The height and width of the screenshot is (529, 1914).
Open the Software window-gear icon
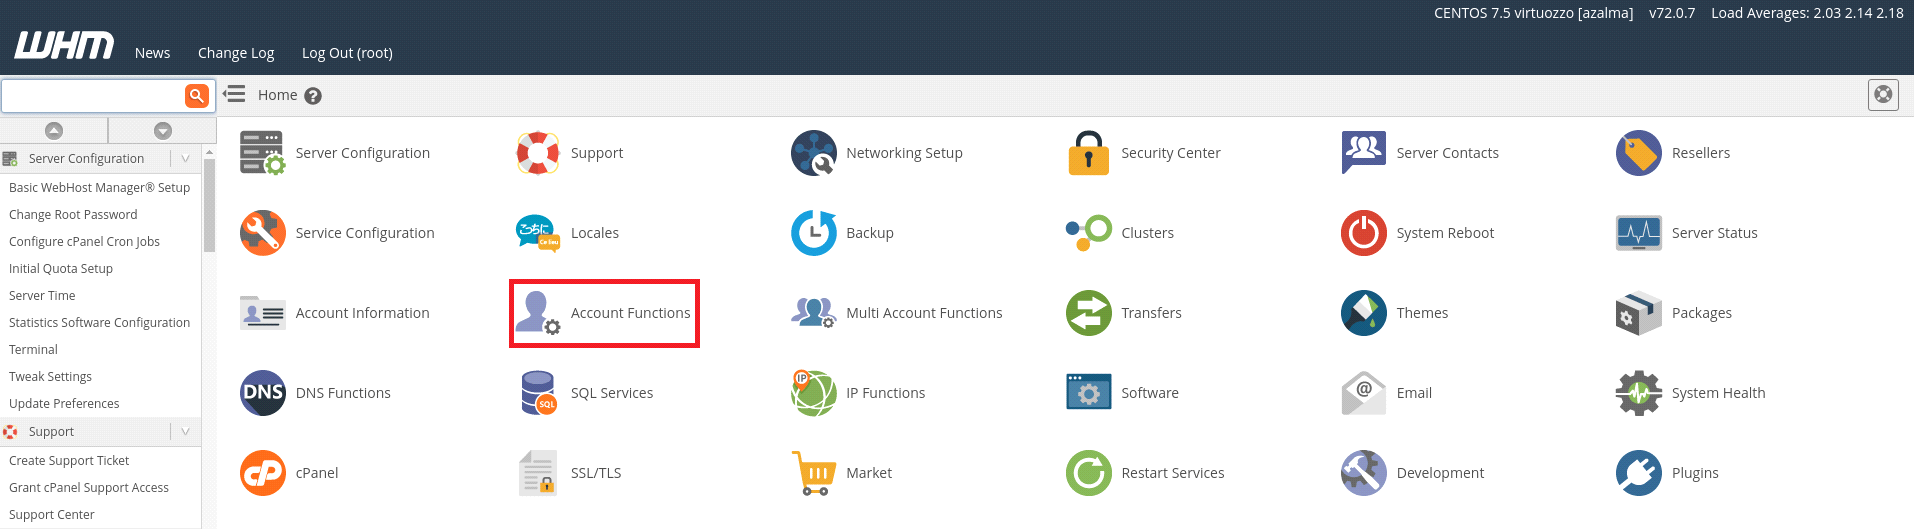1089,393
